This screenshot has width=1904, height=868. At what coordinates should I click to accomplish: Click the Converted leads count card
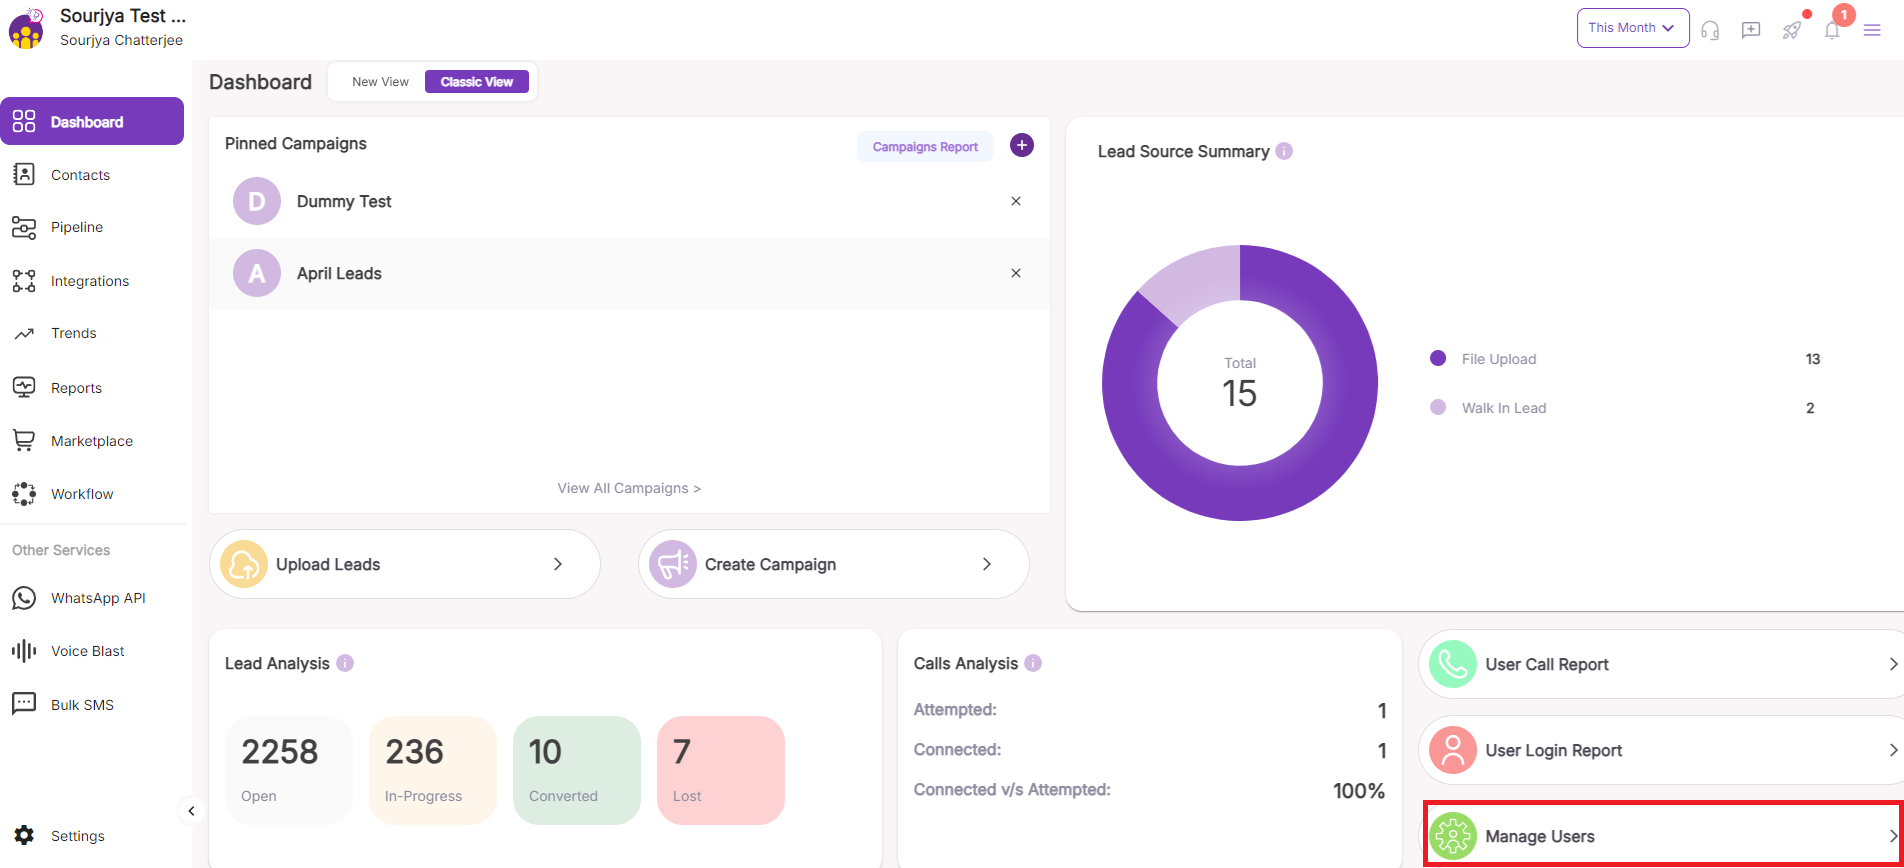click(x=576, y=770)
